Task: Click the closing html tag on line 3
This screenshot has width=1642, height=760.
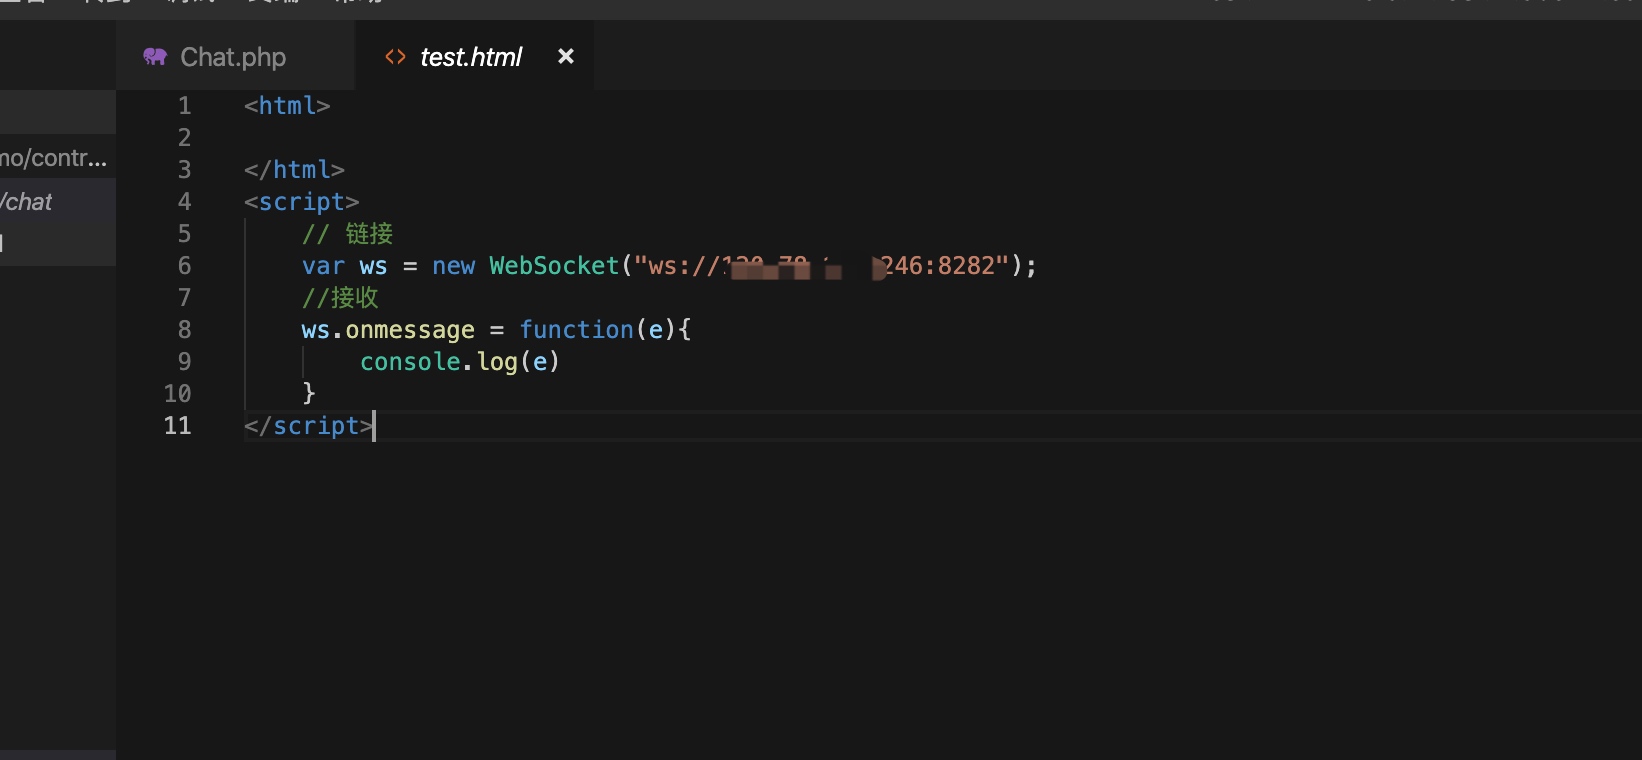Action: (x=294, y=170)
